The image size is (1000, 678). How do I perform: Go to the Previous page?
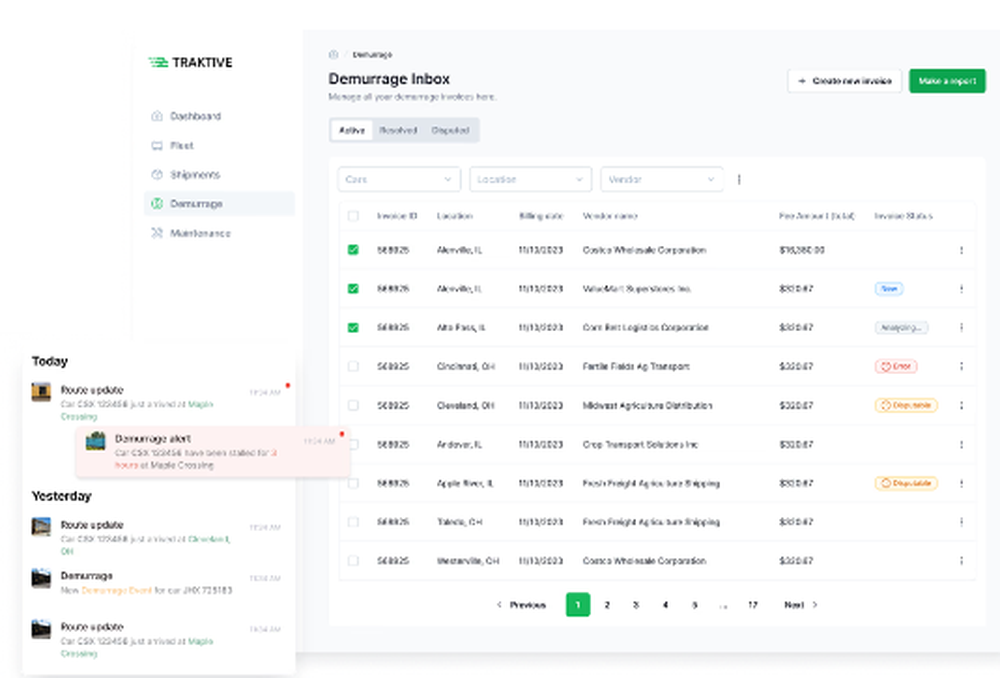(521, 605)
